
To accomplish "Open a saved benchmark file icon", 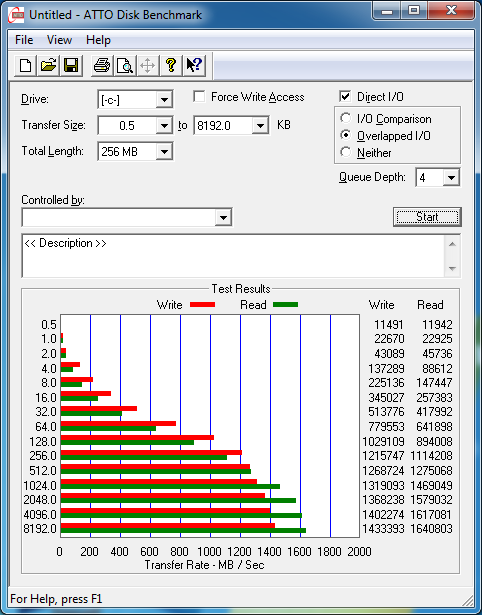I will [48, 66].
